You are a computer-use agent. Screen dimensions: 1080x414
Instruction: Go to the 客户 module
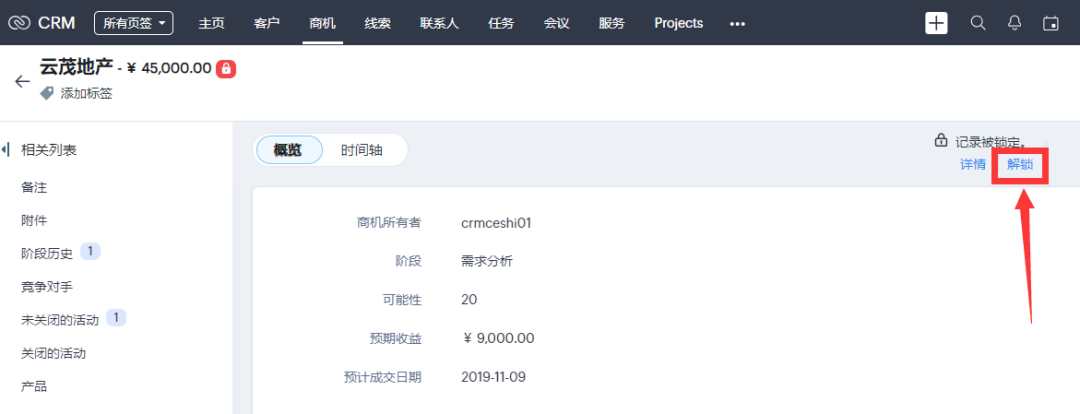267,23
